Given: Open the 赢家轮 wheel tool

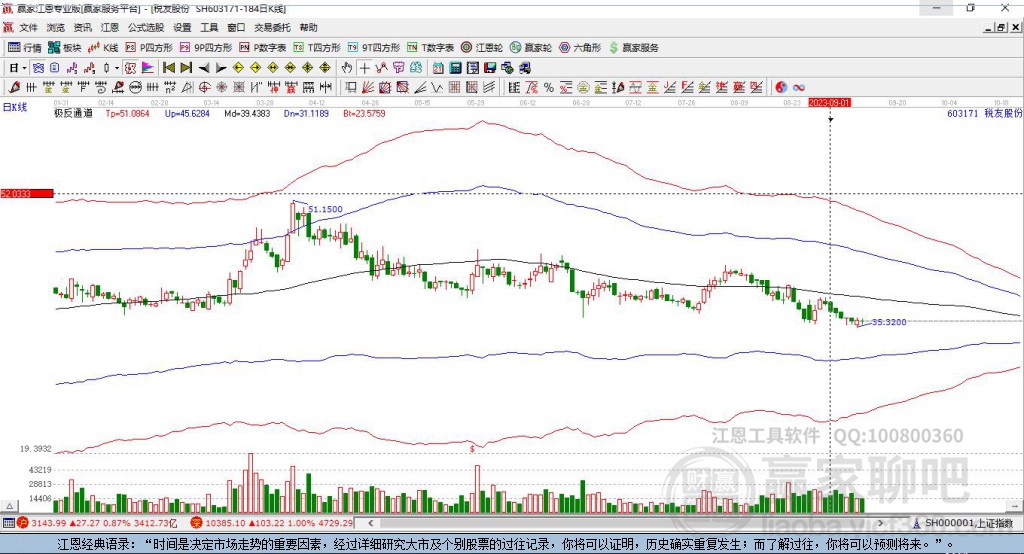Looking at the screenshot, I should (531, 48).
